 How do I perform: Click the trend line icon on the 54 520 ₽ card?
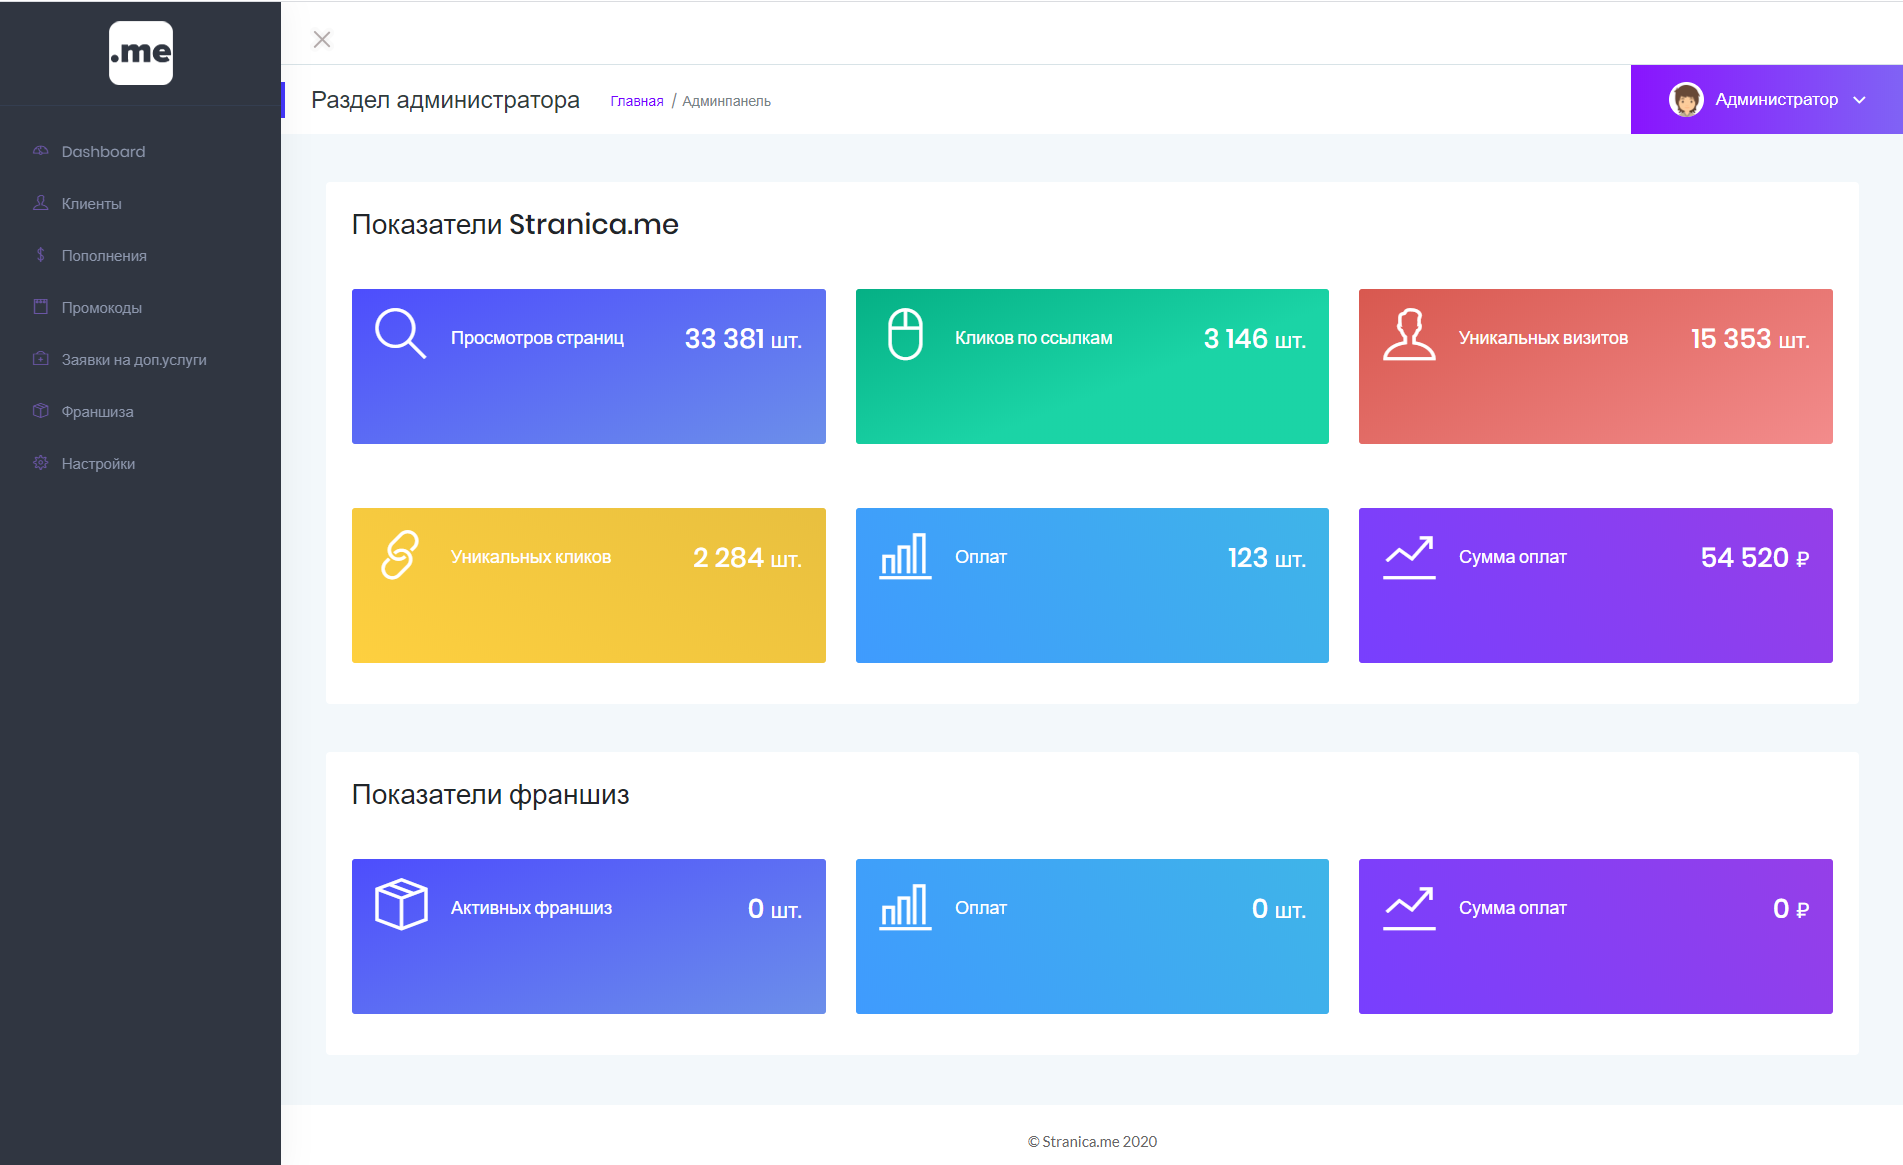(1409, 557)
